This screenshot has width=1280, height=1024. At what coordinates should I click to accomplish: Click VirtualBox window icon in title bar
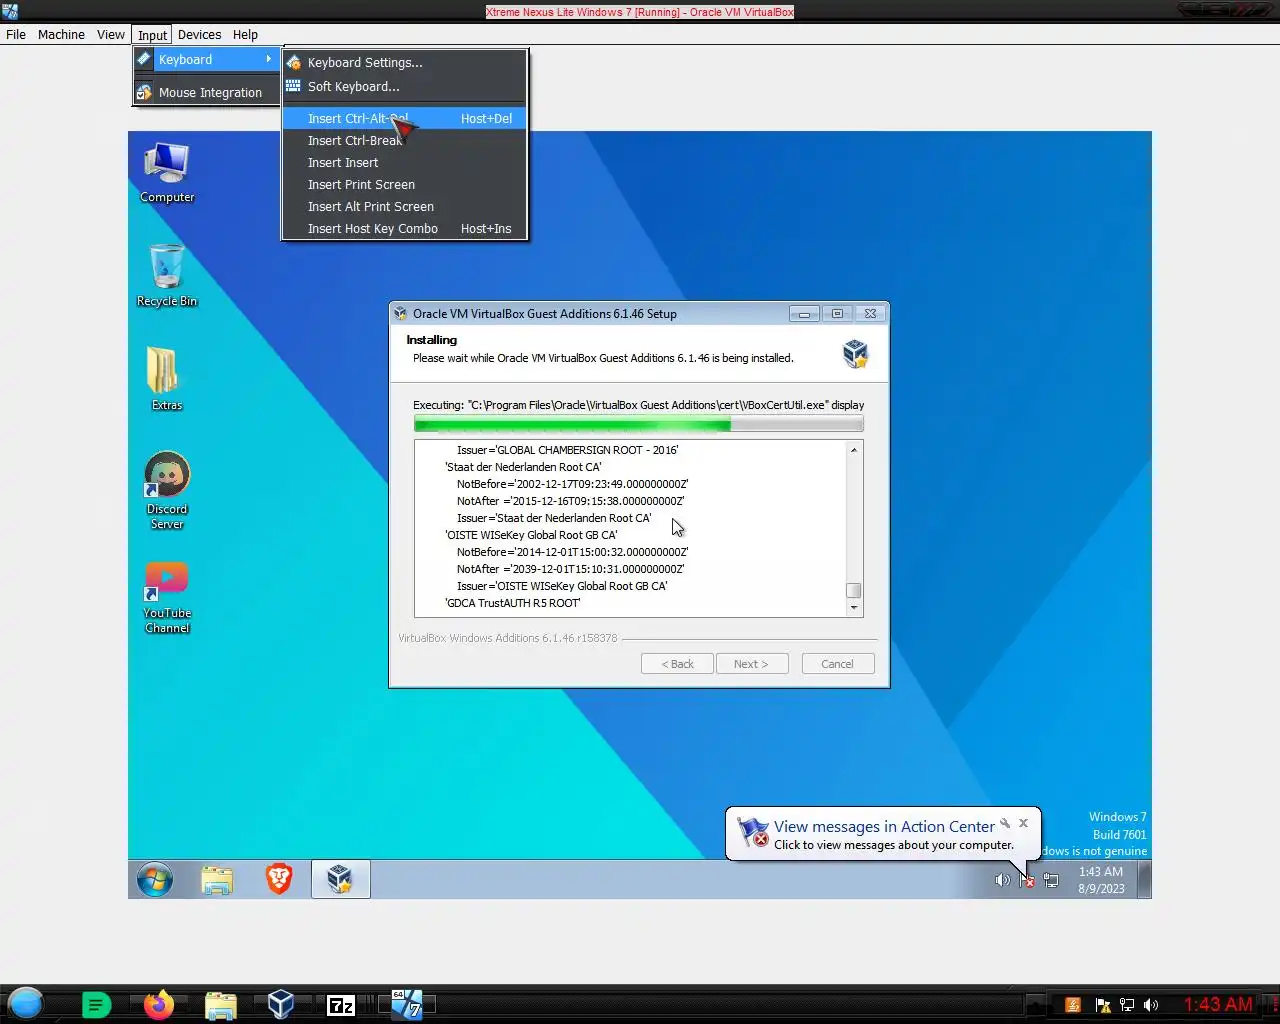point(10,11)
